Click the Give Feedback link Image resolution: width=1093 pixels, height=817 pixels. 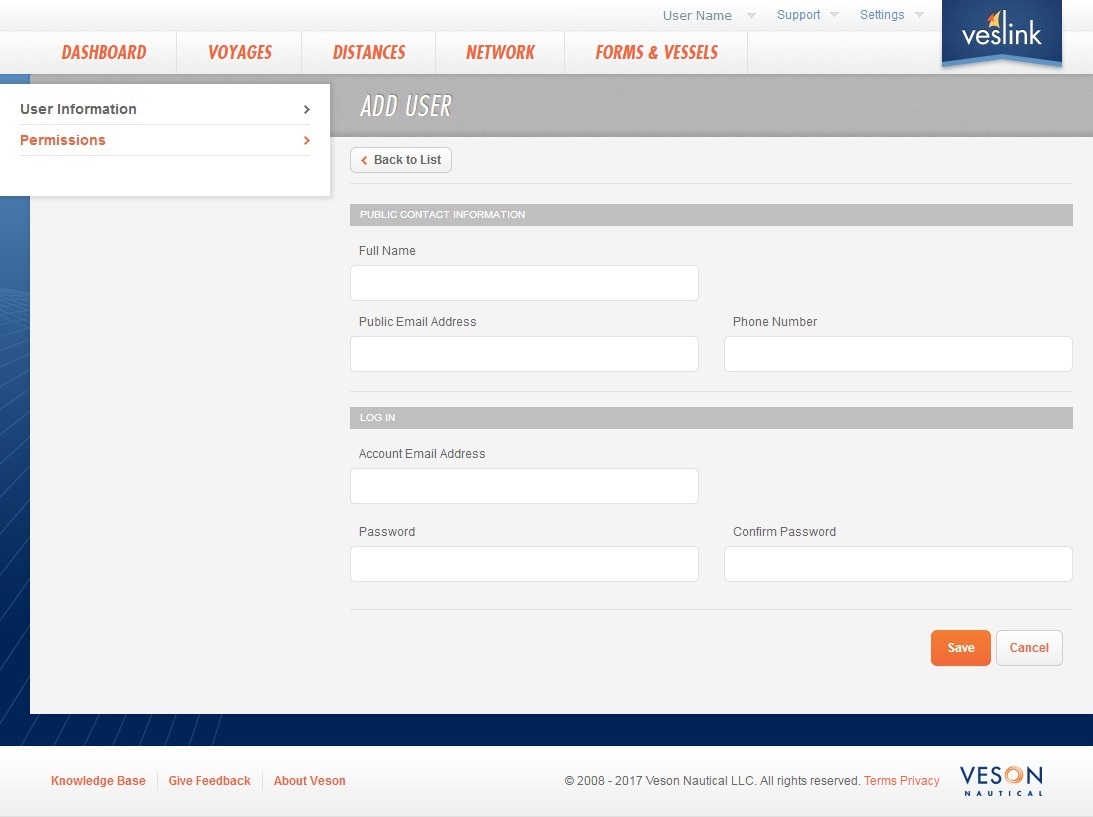(x=209, y=780)
